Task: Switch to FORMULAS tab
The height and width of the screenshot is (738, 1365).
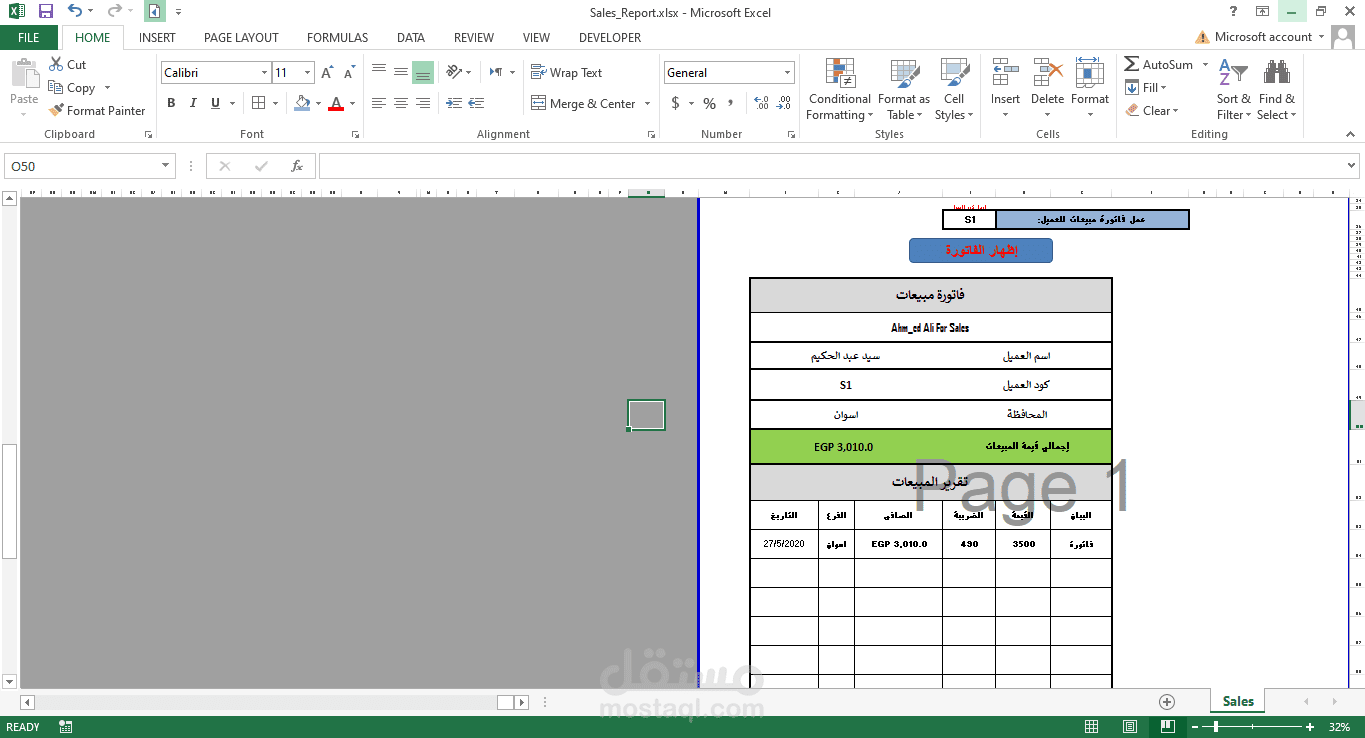Action: click(x=337, y=37)
